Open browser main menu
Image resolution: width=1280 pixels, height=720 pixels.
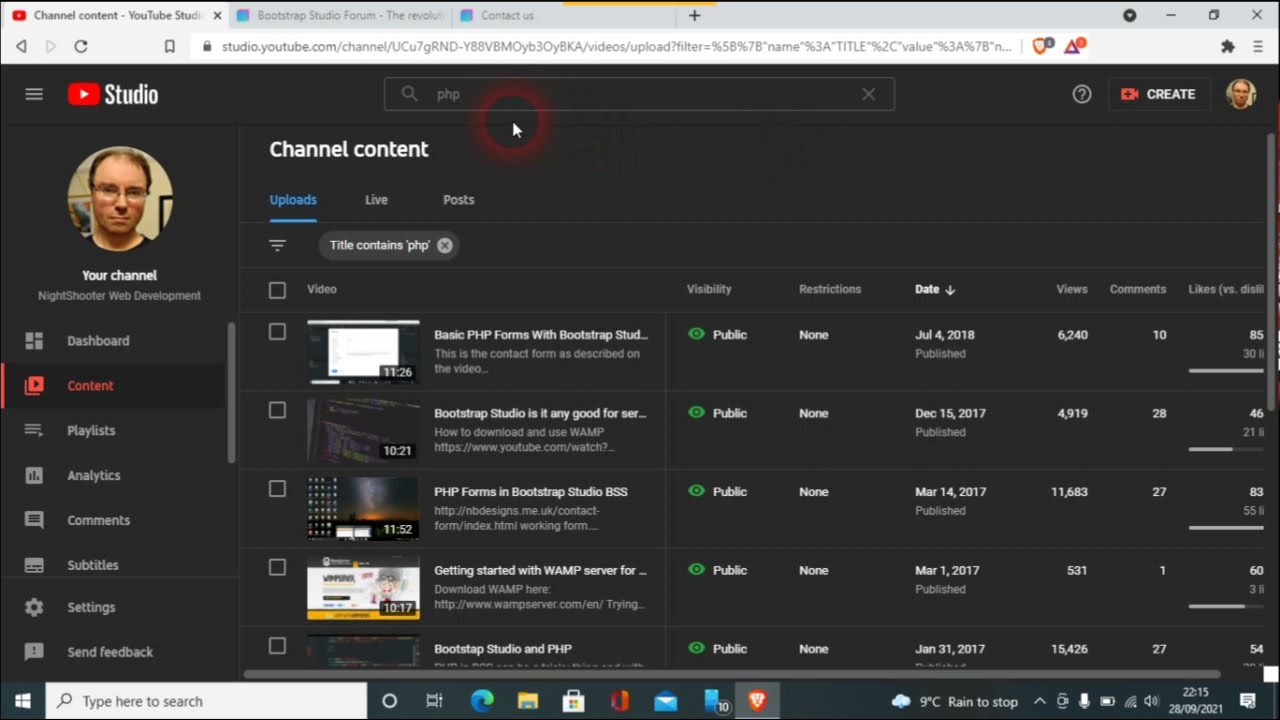pos(1258,46)
